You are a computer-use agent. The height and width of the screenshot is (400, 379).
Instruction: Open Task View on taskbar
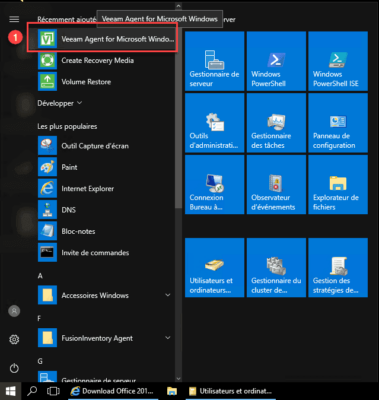53,391
